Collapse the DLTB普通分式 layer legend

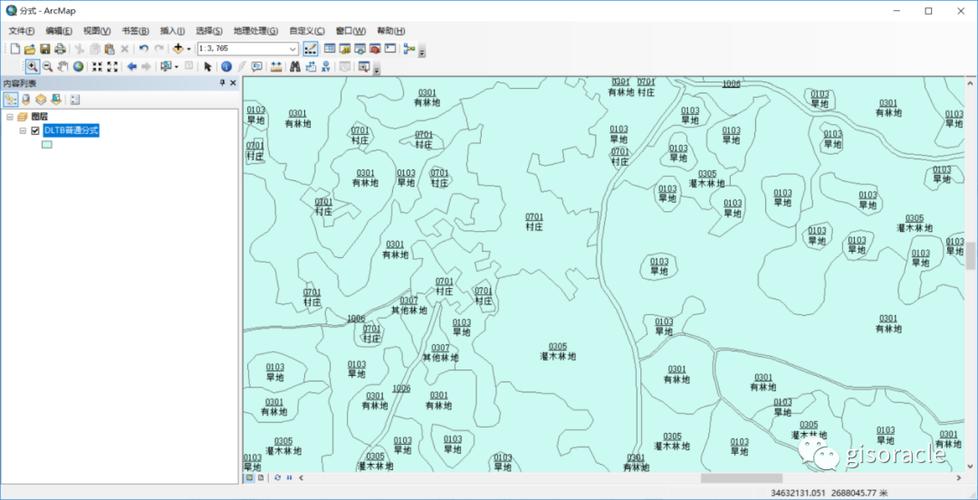pyautogui.click(x=22, y=130)
